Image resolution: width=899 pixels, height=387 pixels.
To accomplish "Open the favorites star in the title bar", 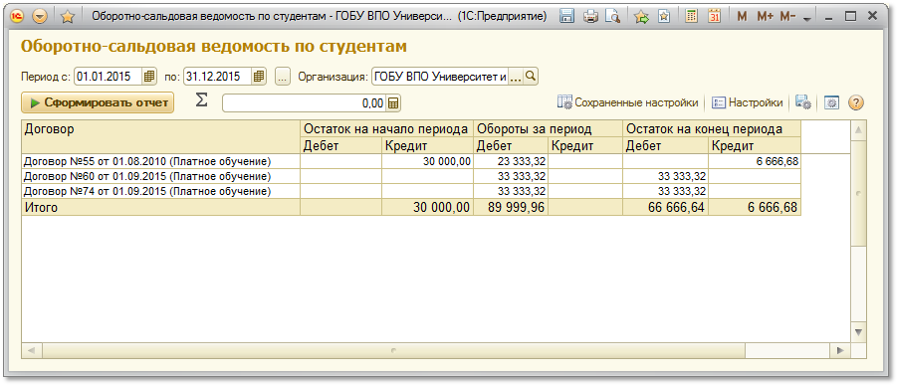I will point(68,17).
